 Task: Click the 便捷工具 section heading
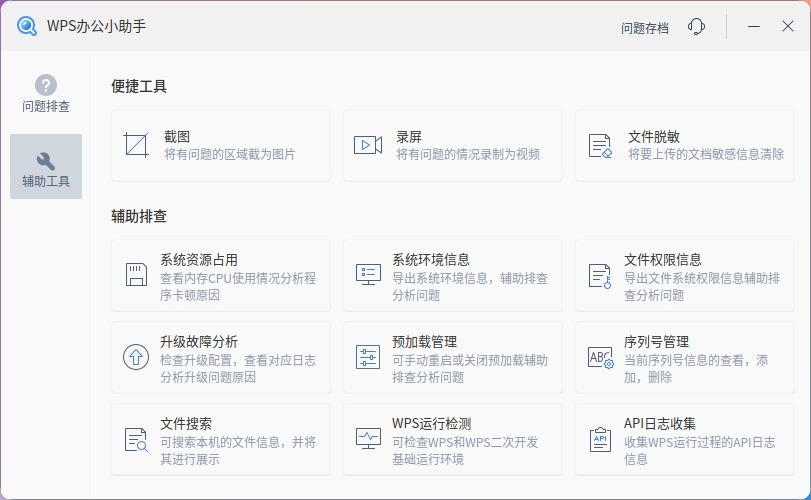pyautogui.click(x=139, y=86)
